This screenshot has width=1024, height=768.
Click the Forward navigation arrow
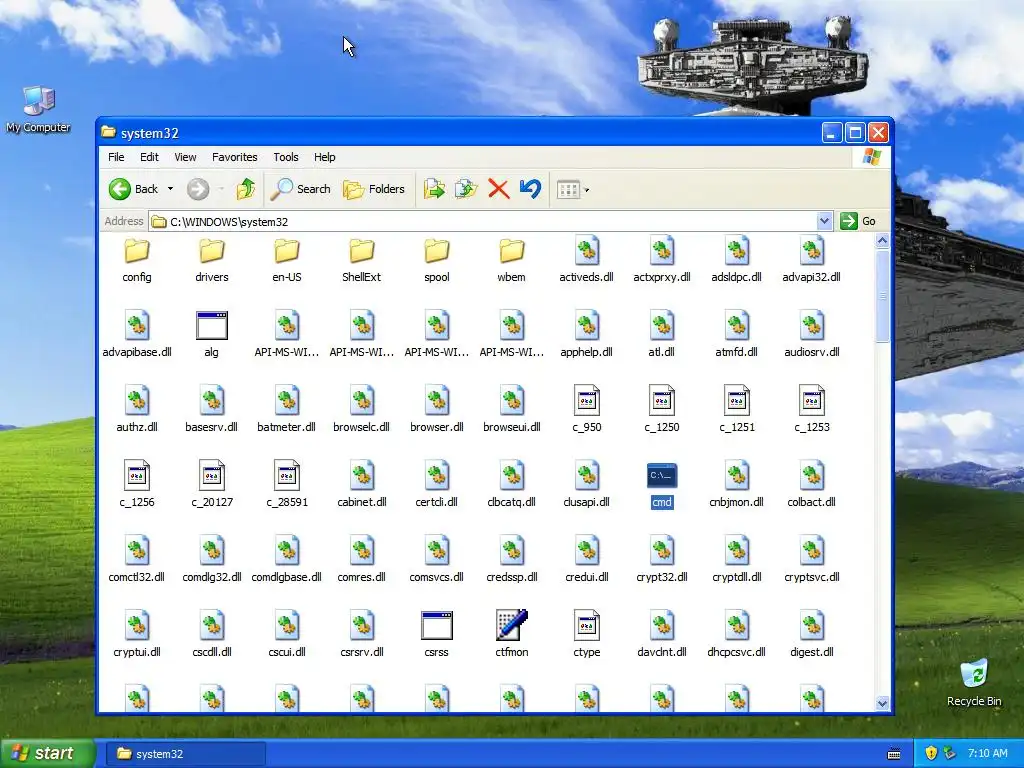198,189
